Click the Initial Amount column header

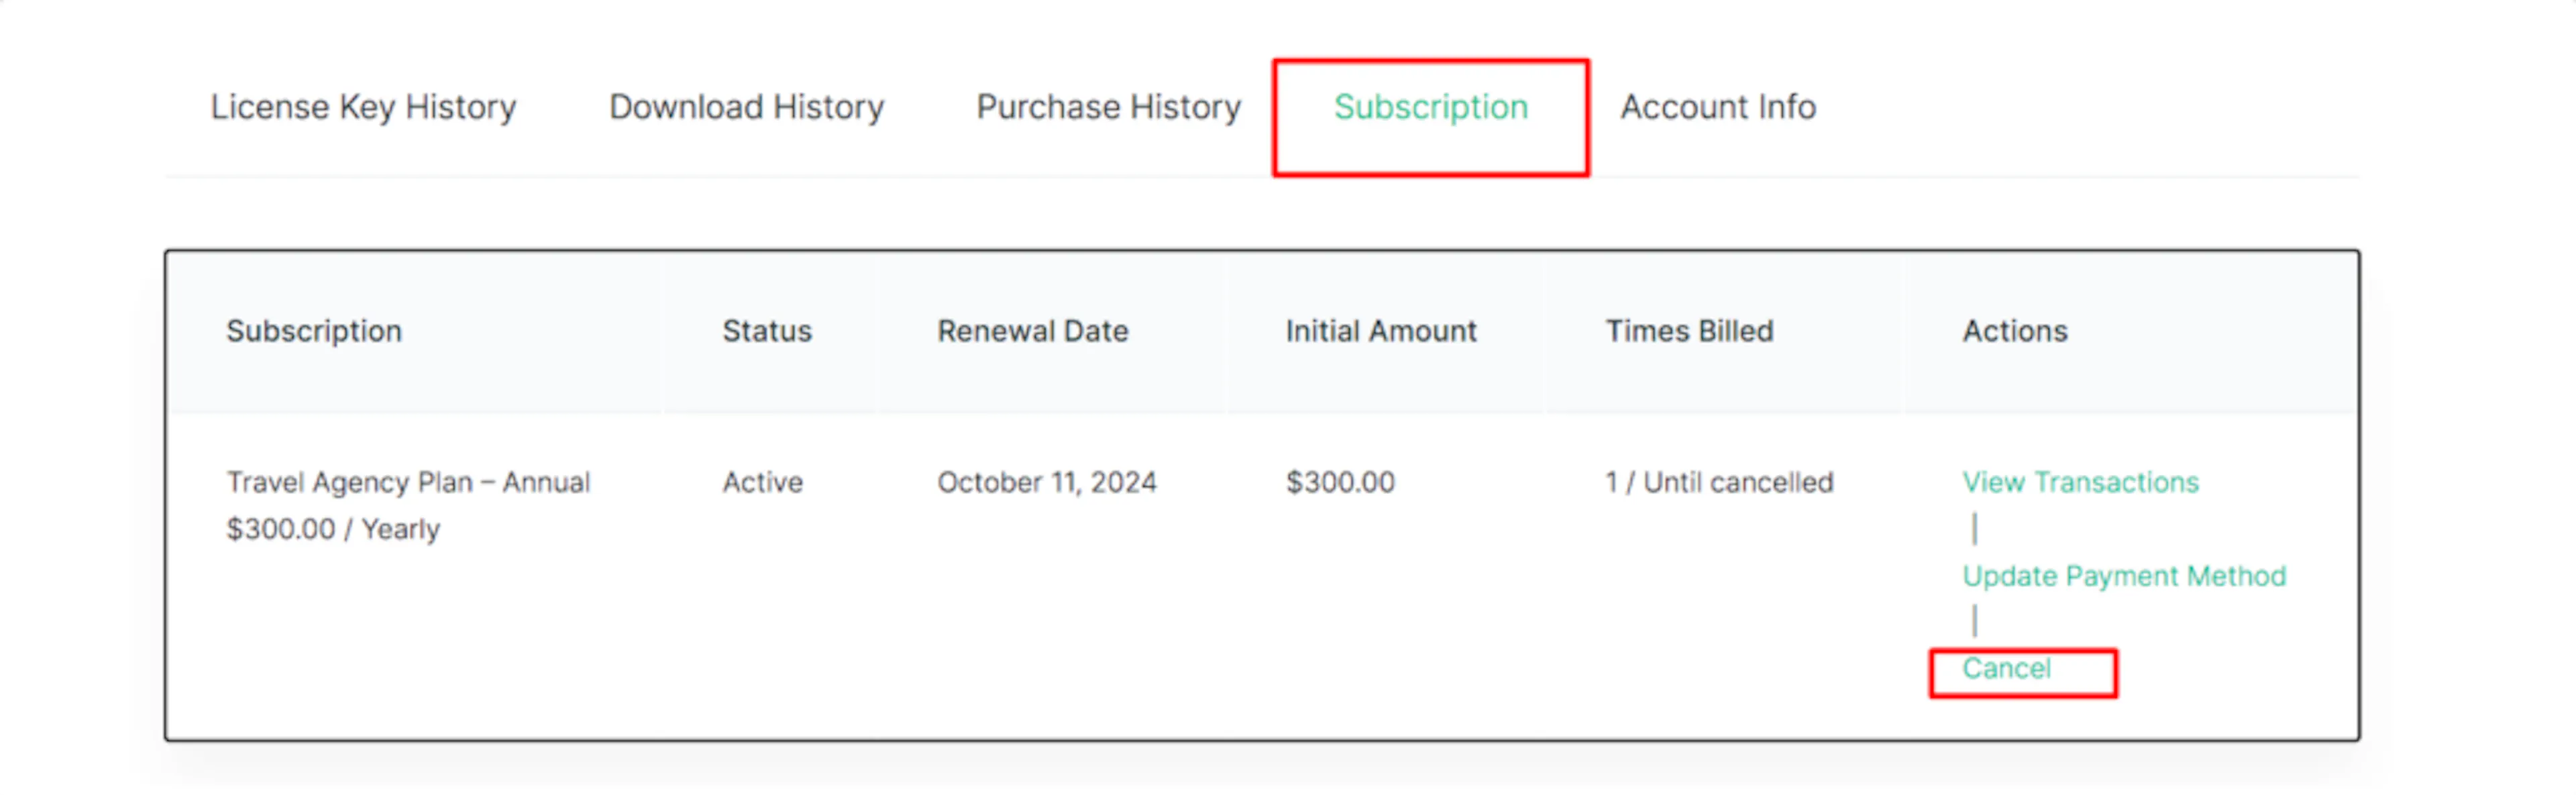point(1381,331)
